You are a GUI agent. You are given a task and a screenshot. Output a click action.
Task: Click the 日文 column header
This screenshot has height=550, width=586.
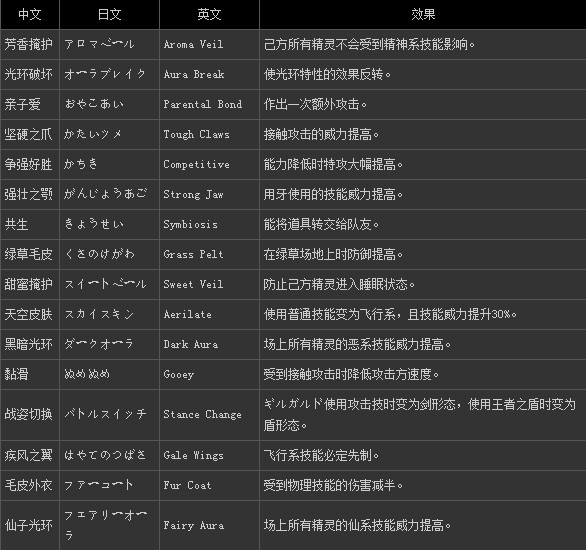pyautogui.click(x=110, y=15)
